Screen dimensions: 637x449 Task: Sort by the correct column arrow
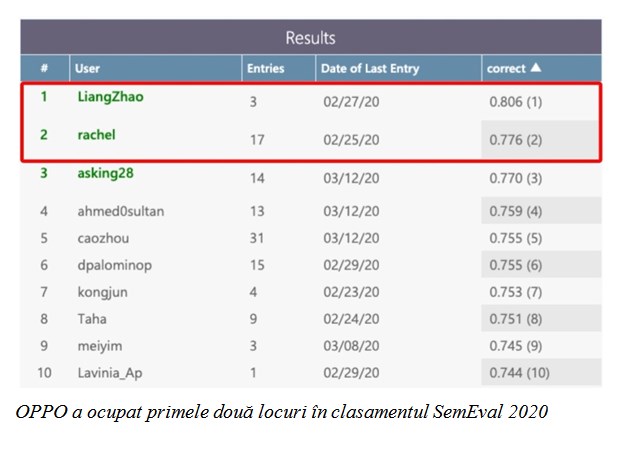(535, 68)
